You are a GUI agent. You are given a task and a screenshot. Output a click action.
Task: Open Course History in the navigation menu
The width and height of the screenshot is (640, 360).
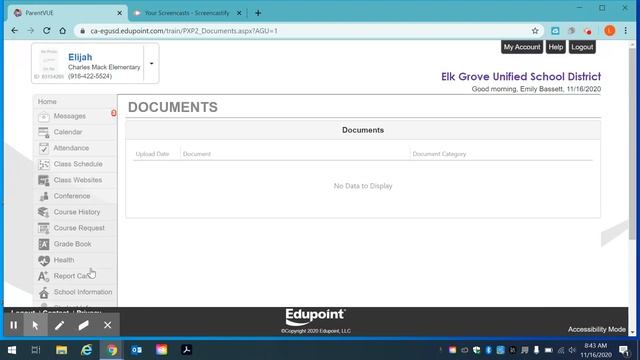(77, 212)
